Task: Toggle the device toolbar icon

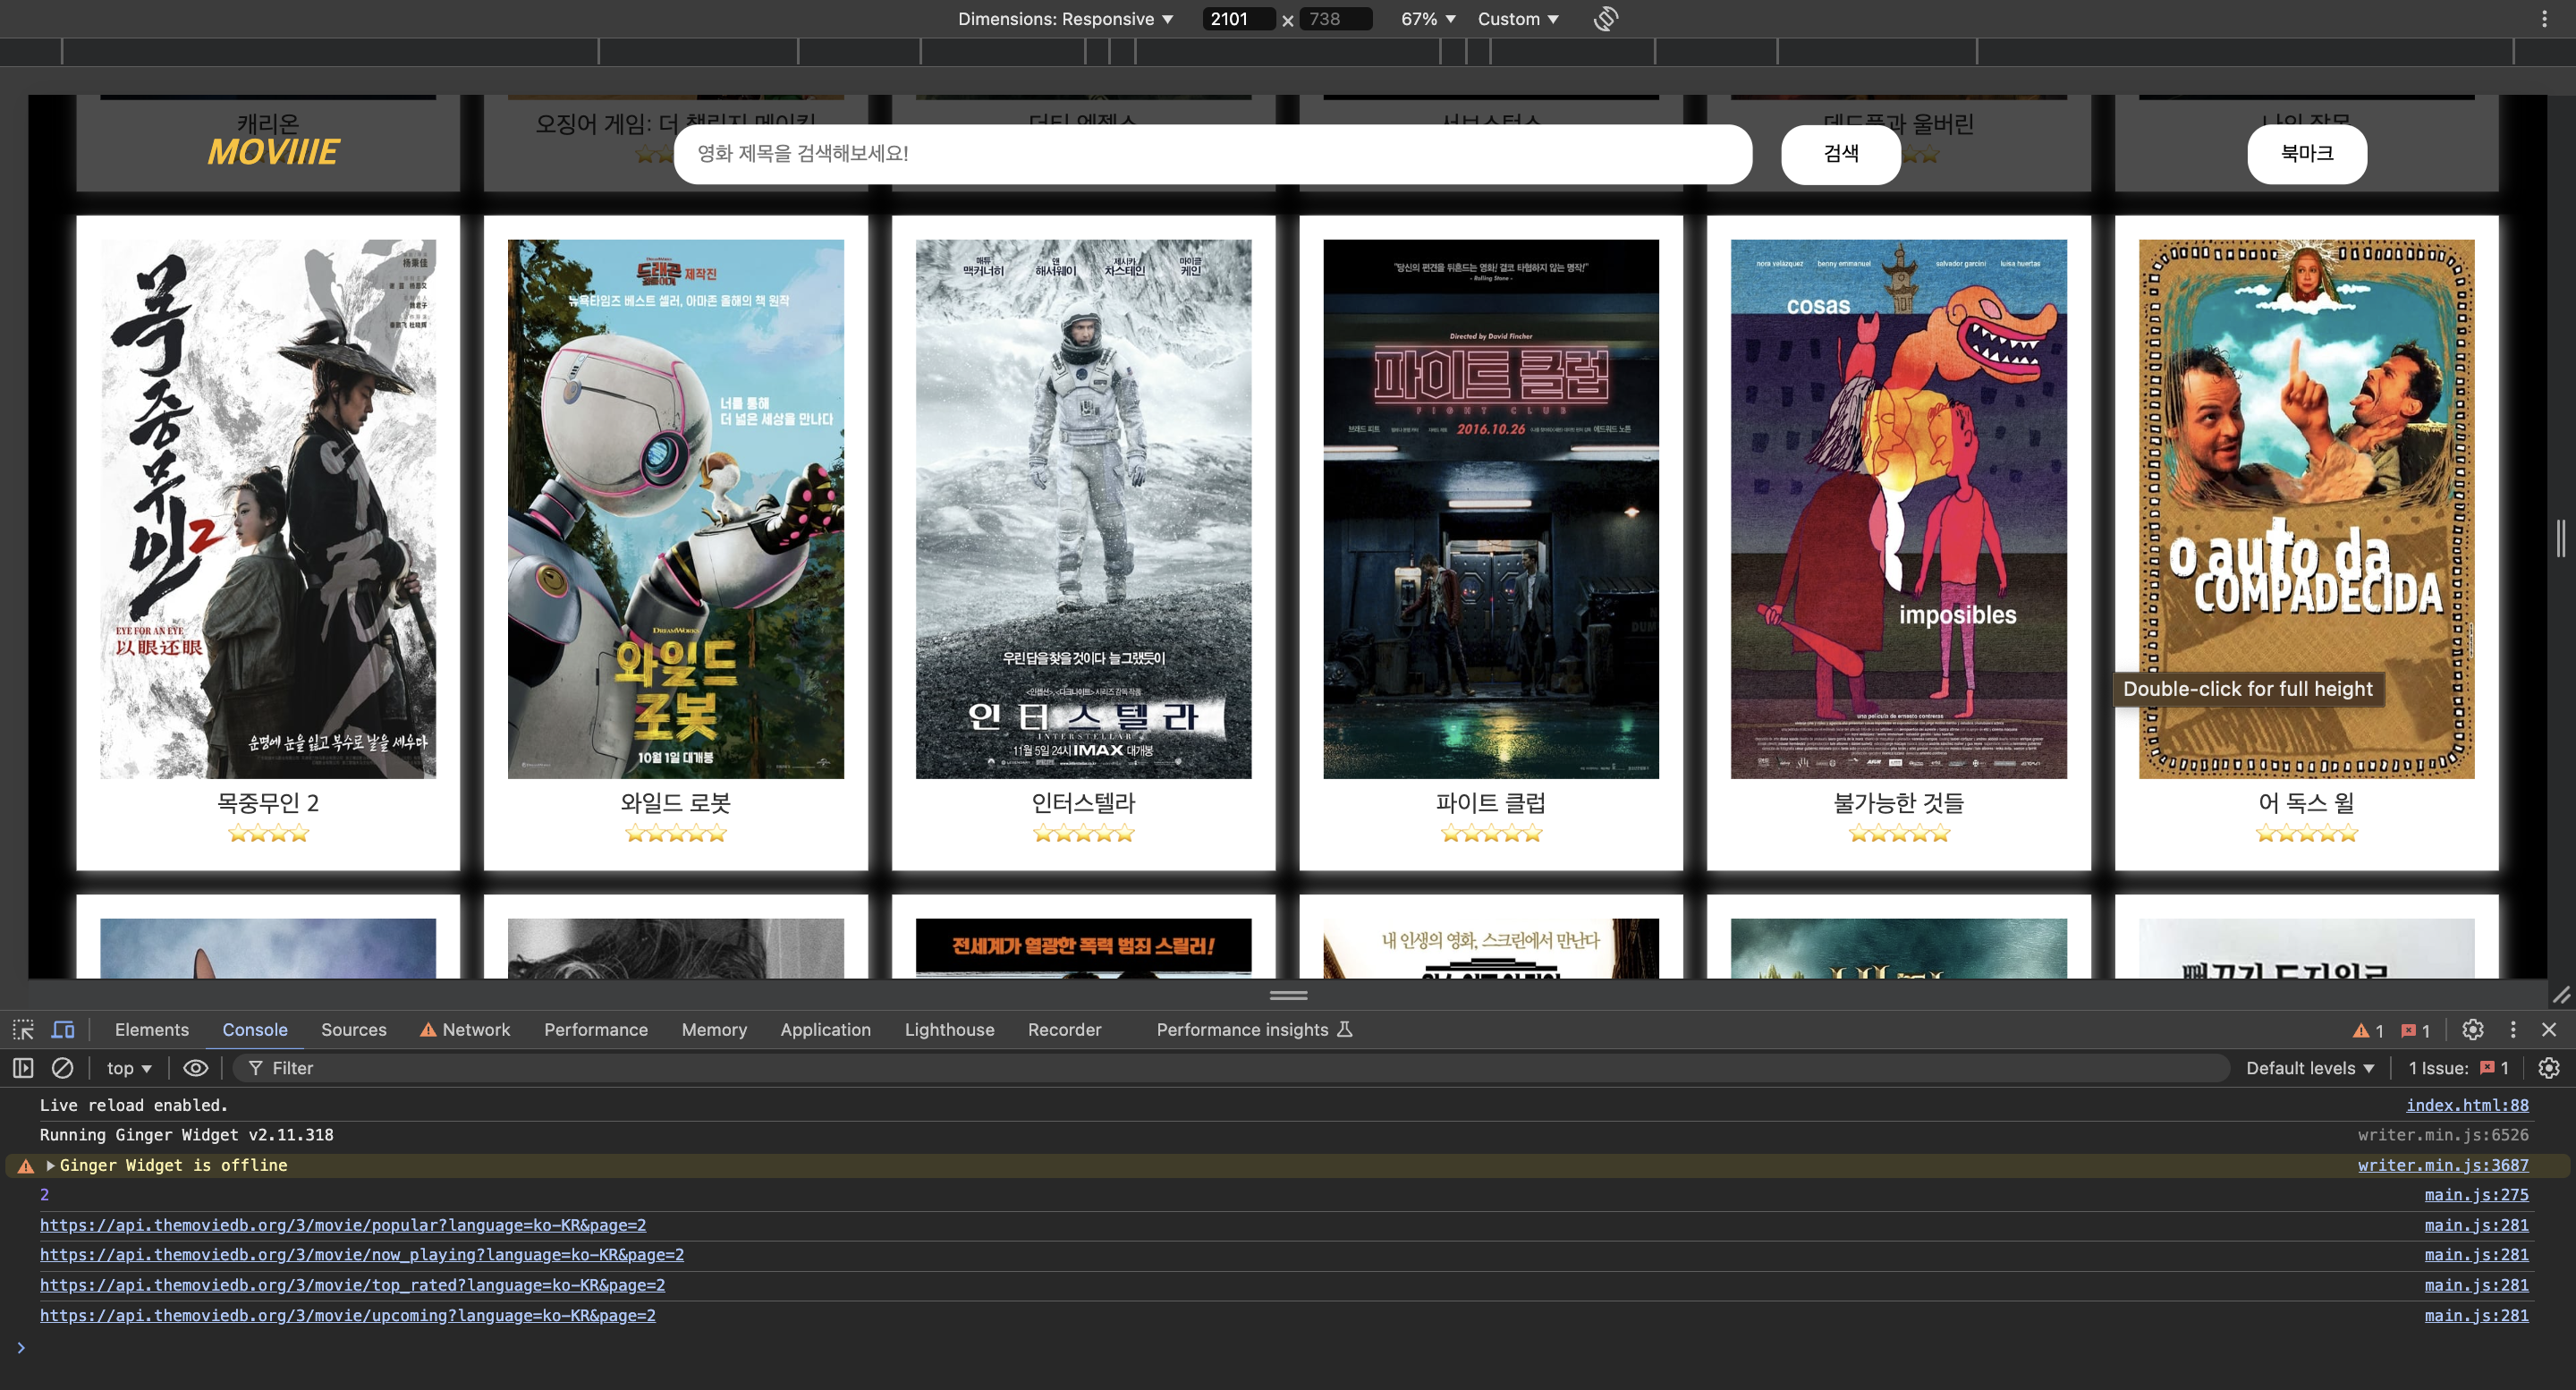Action: point(63,1030)
